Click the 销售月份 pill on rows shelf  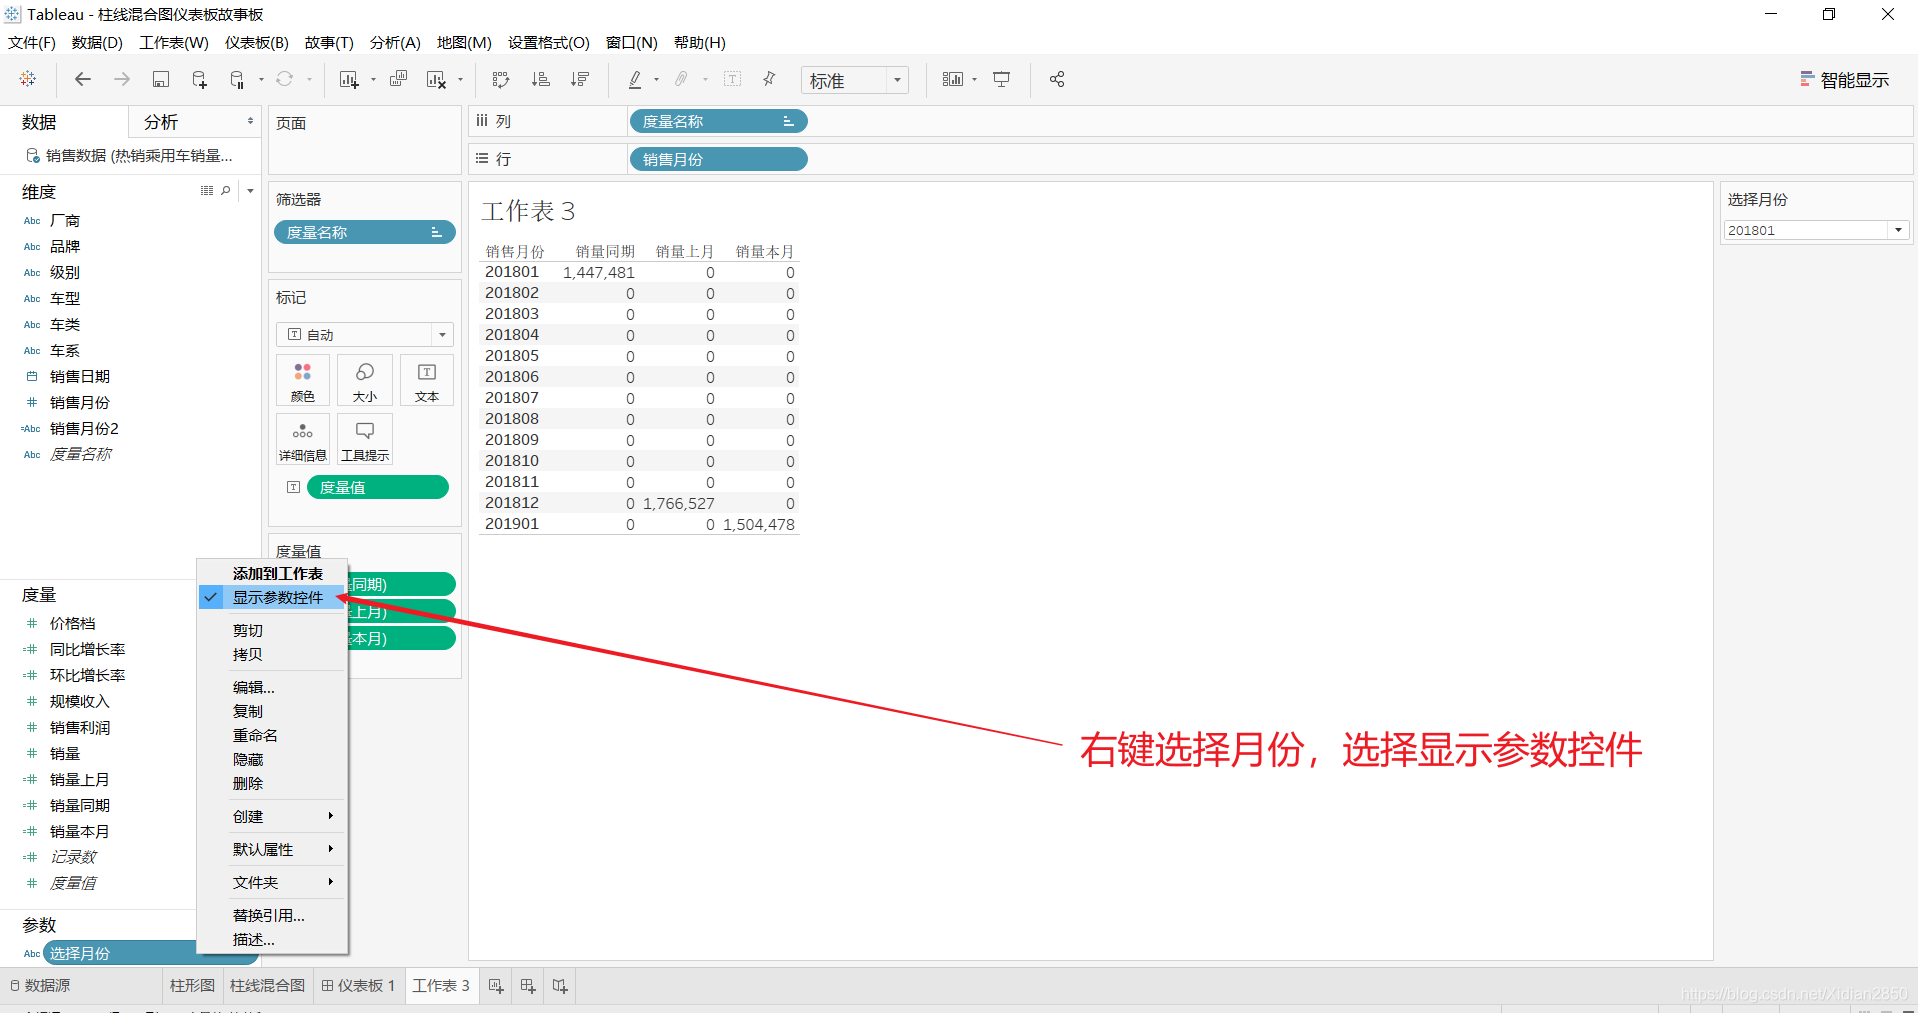pyautogui.click(x=718, y=159)
